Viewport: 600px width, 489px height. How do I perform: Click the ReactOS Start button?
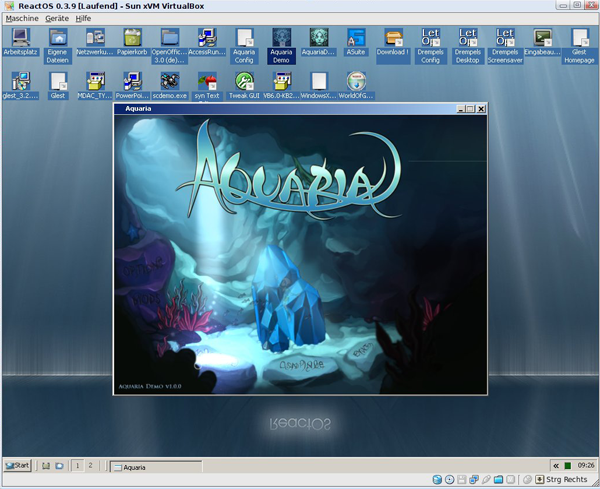pyautogui.click(x=18, y=466)
